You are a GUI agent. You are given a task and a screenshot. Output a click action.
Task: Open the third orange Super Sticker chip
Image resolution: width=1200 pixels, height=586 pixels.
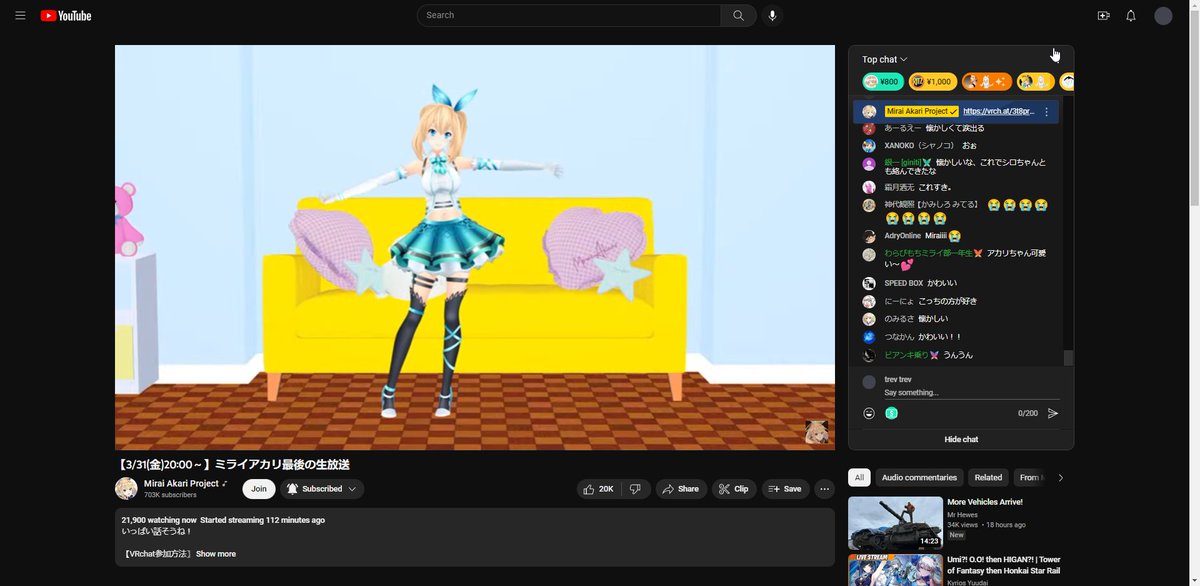(x=987, y=82)
